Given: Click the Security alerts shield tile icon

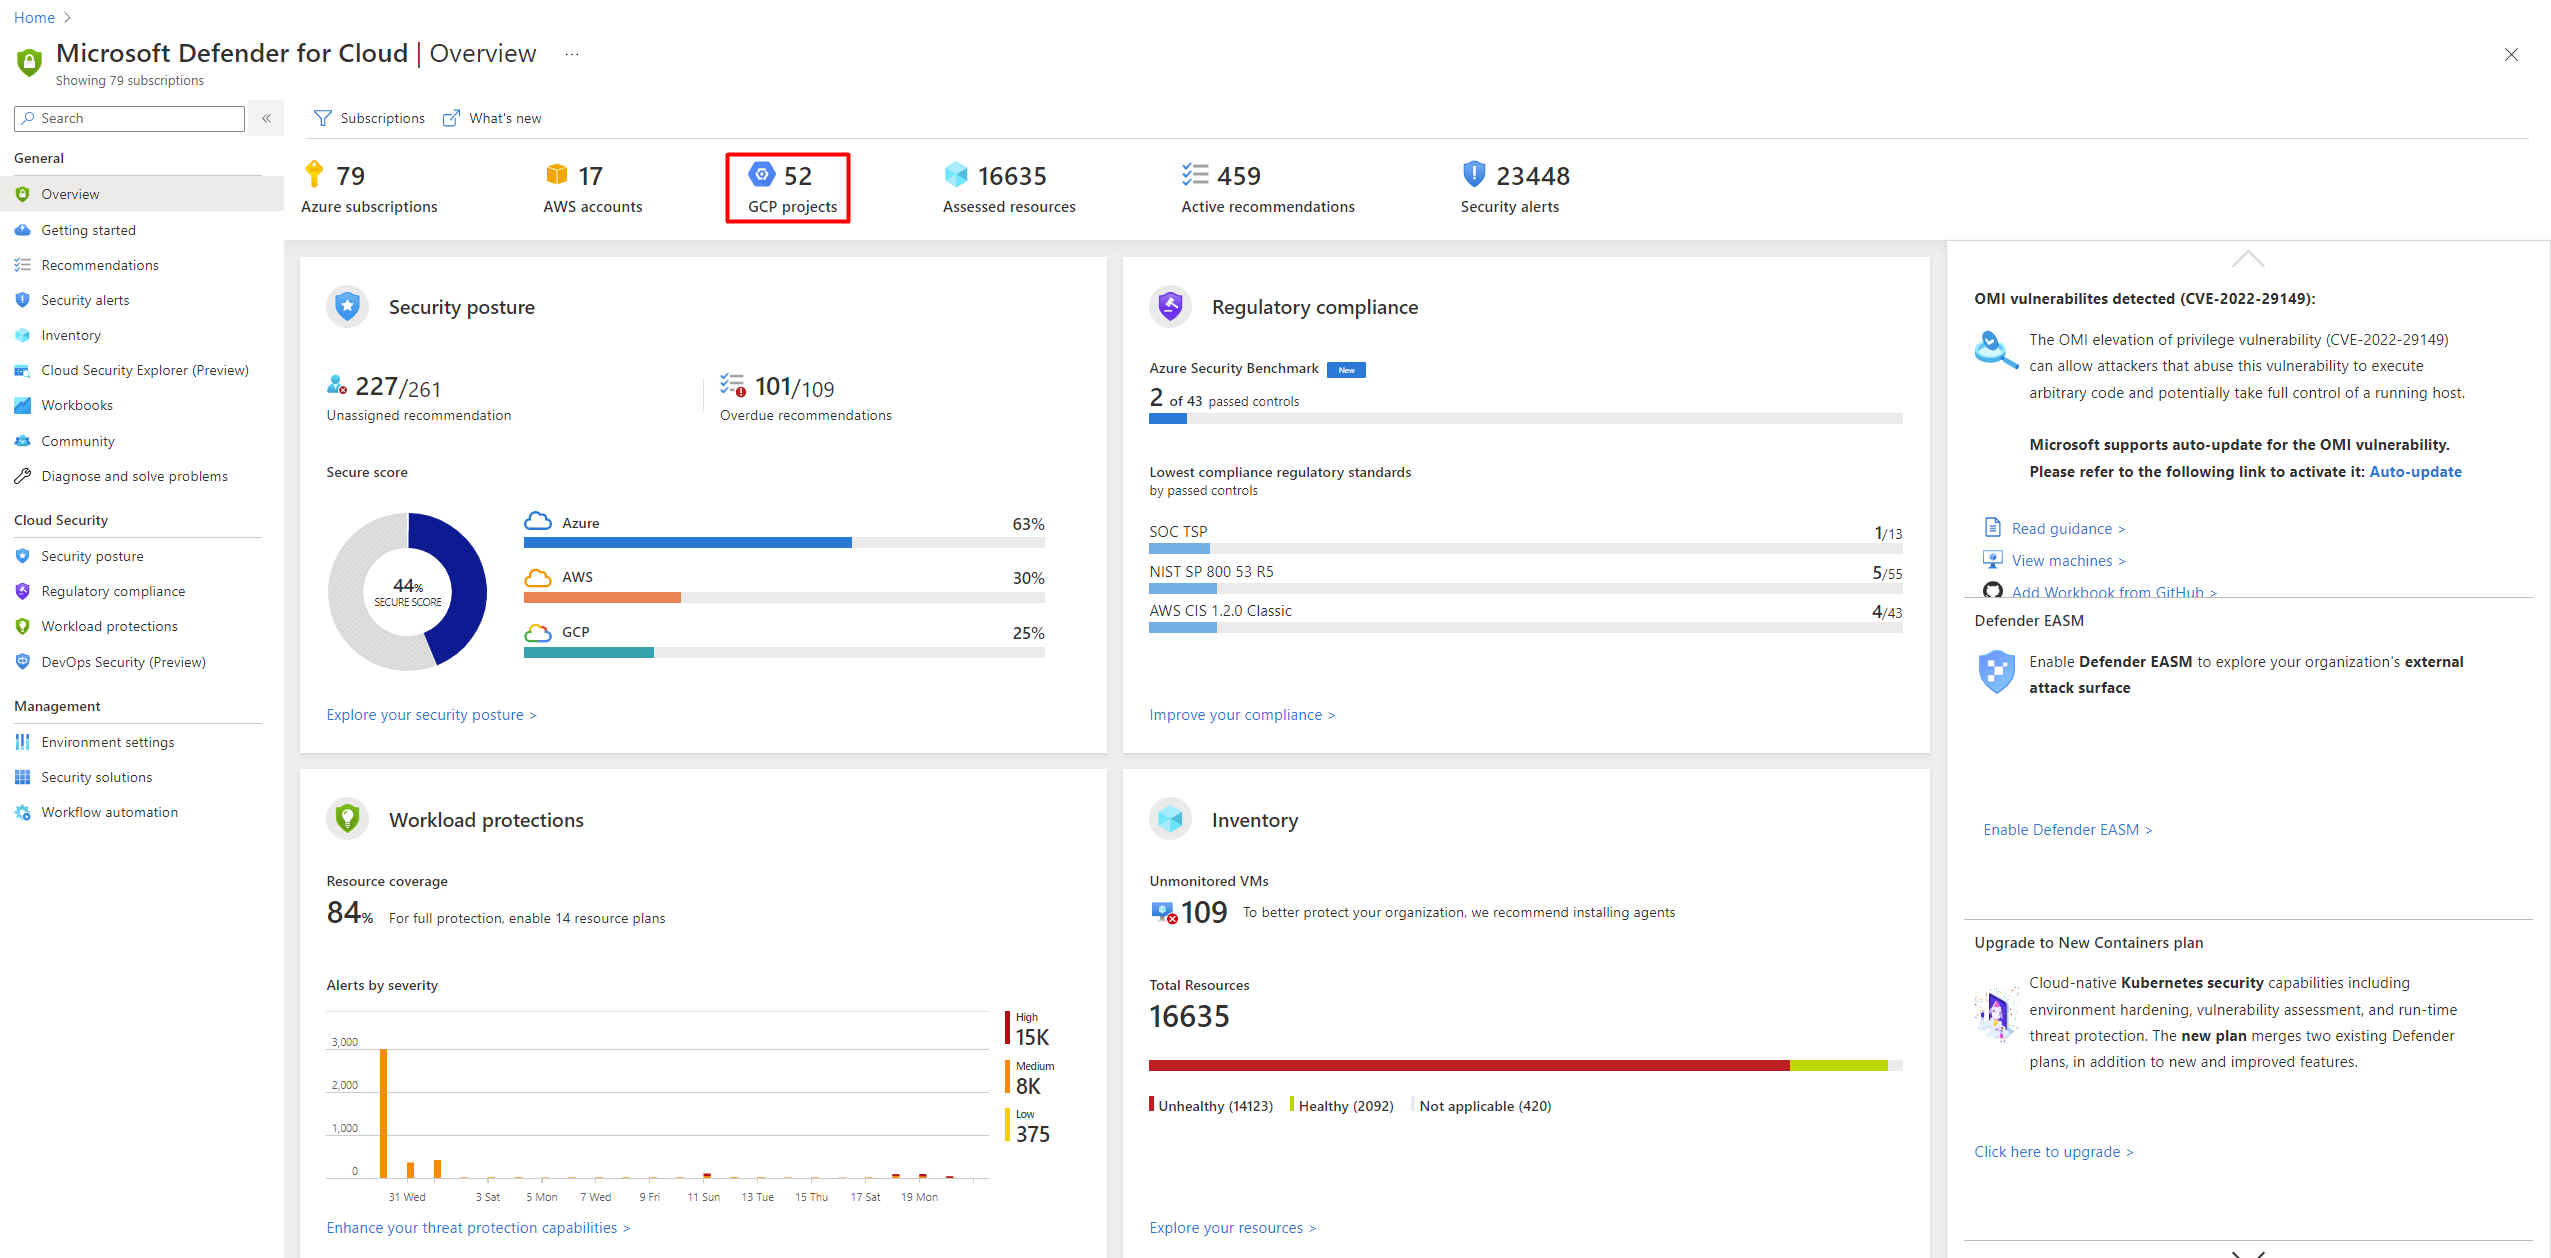Looking at the screenshot, I should [1473, 175].
